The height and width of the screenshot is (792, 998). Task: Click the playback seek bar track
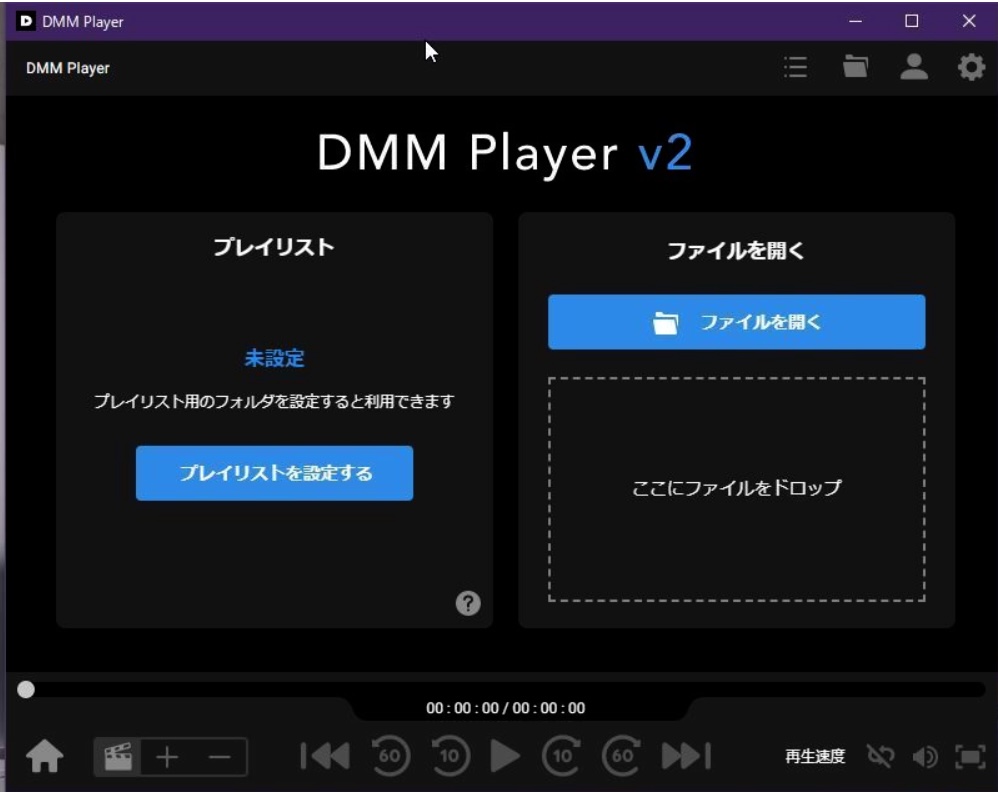click(x=503, y=689)
